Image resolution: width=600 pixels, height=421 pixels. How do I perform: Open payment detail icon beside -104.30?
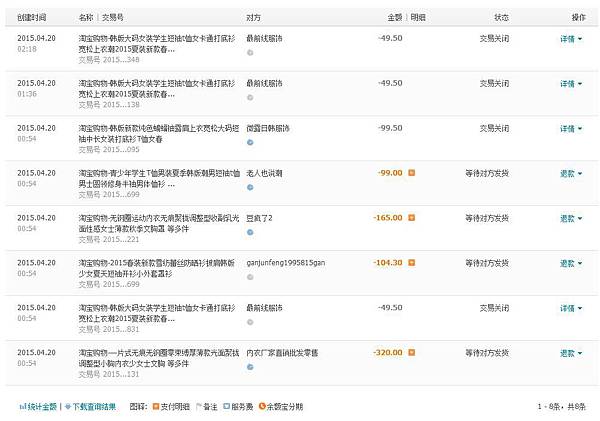click(x=412, y=263)
